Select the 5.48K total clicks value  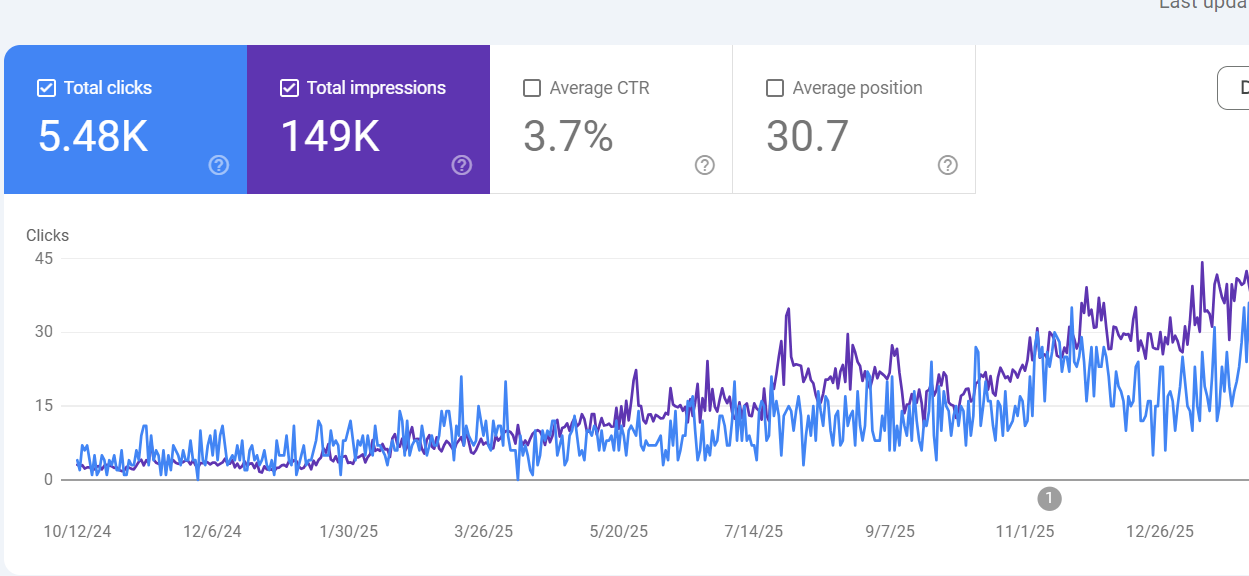pos(93,136)
